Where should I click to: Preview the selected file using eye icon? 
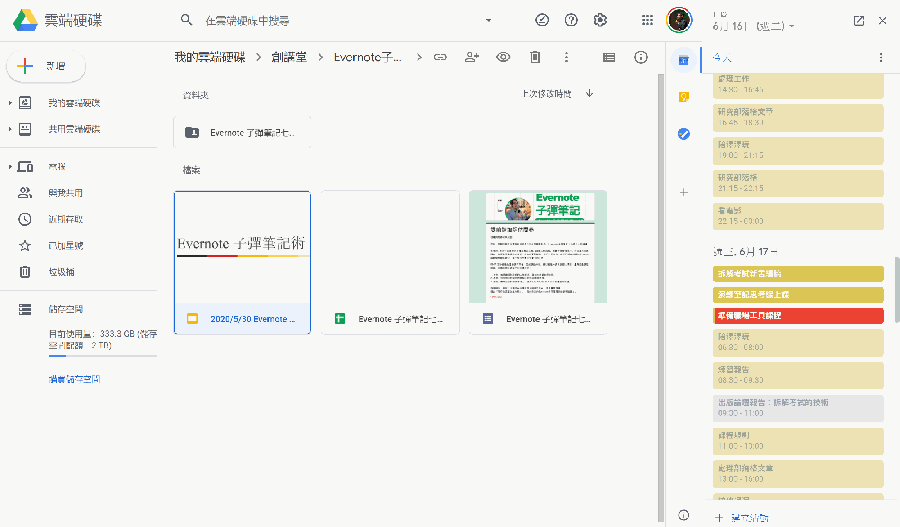[503, 57]
